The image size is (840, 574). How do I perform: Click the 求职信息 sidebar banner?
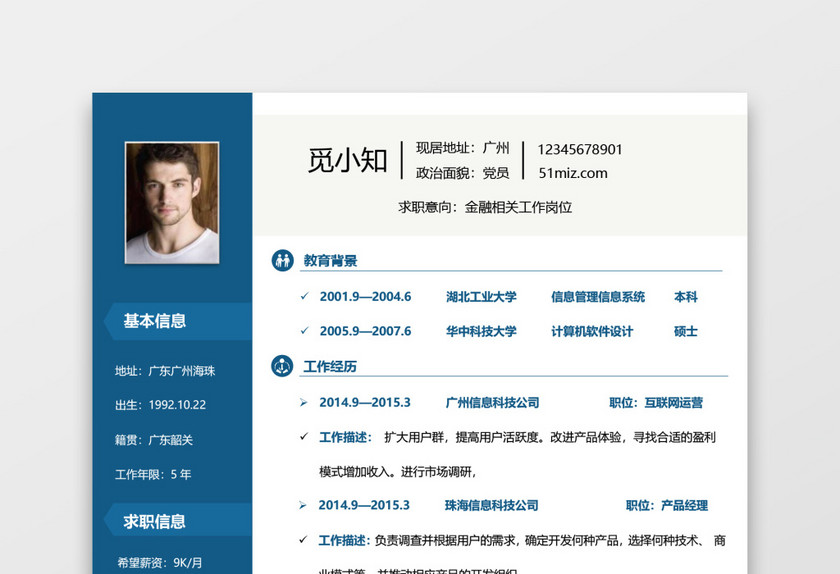[178, 521]
